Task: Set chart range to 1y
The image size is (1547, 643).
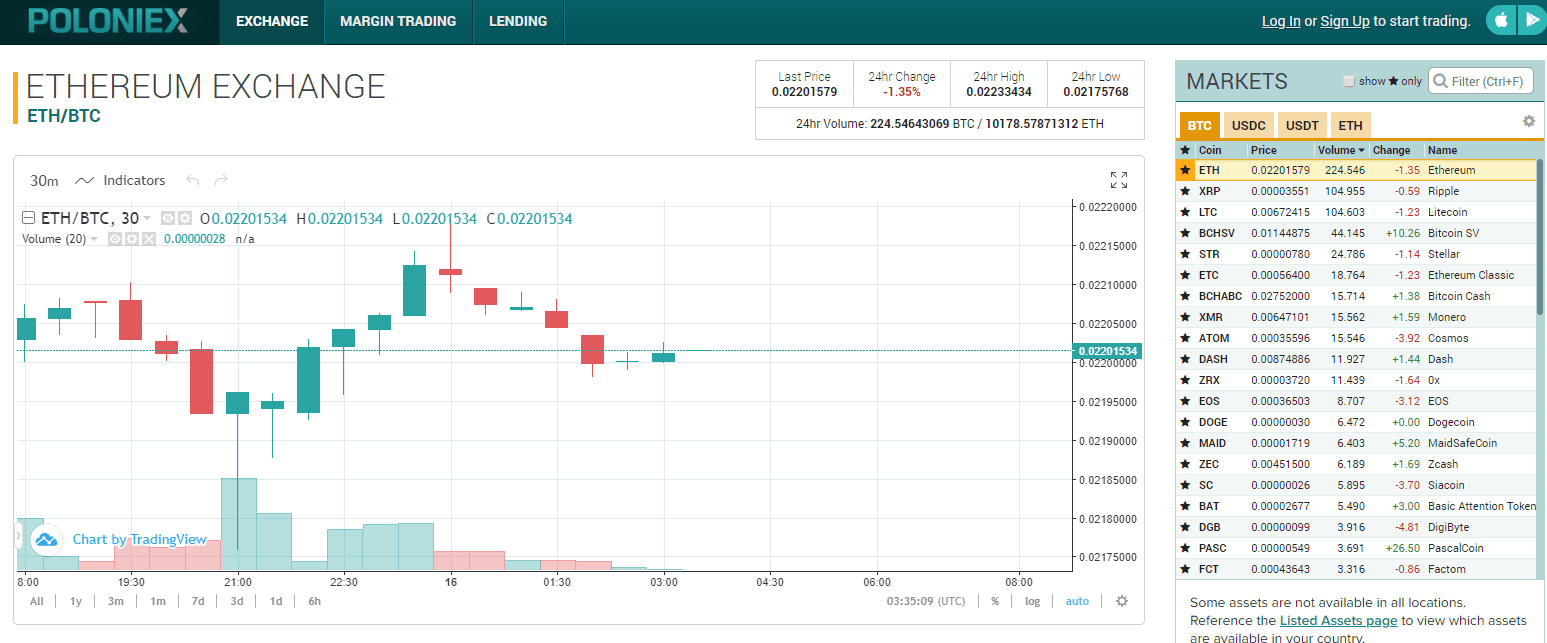Action: [x=76, y=601]
